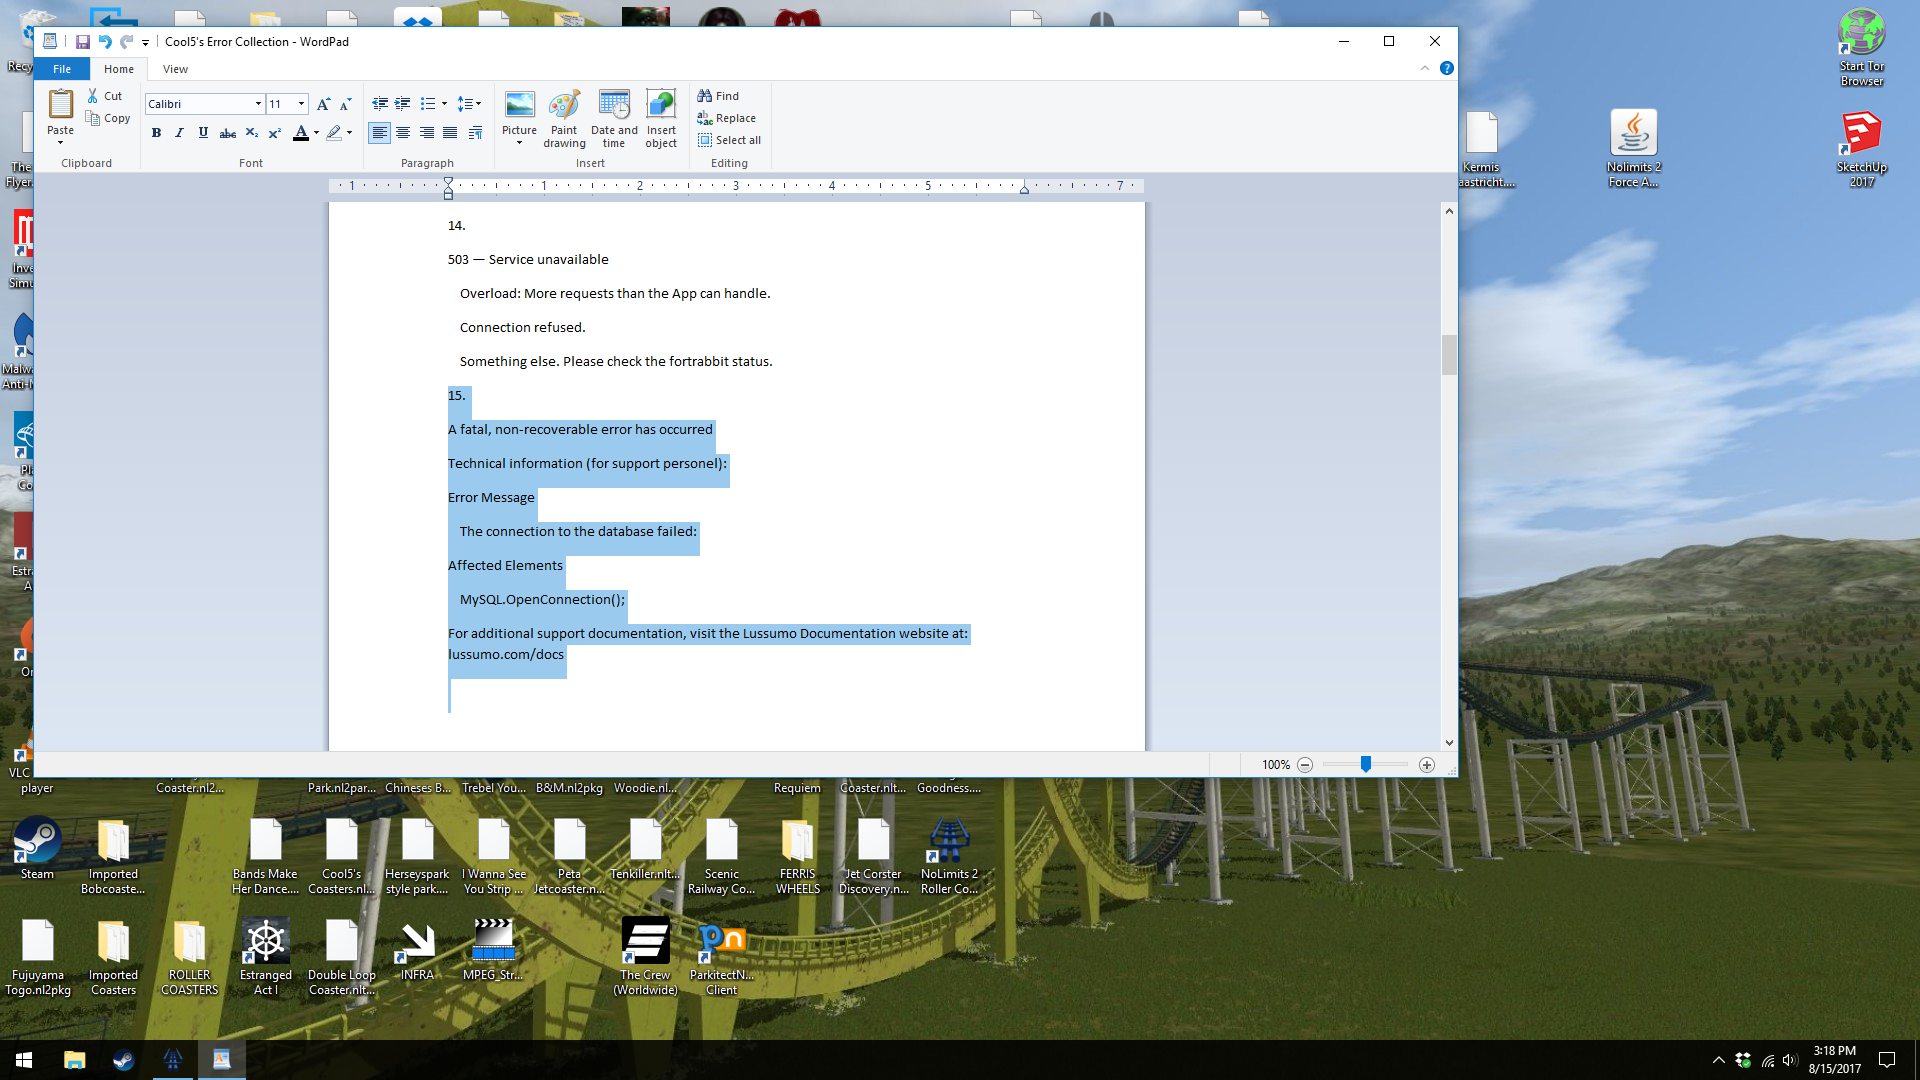Toggle bold formatting

156,133
